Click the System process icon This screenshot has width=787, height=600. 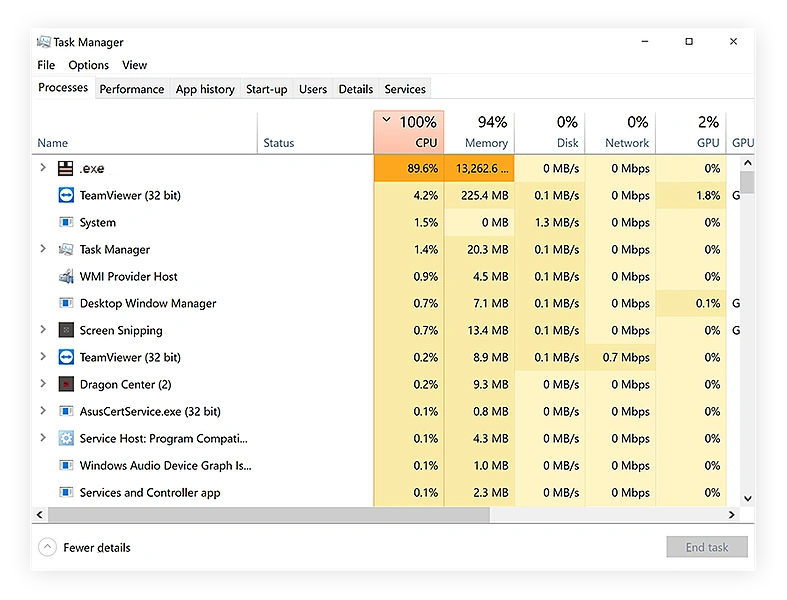(x=66, y=223)
